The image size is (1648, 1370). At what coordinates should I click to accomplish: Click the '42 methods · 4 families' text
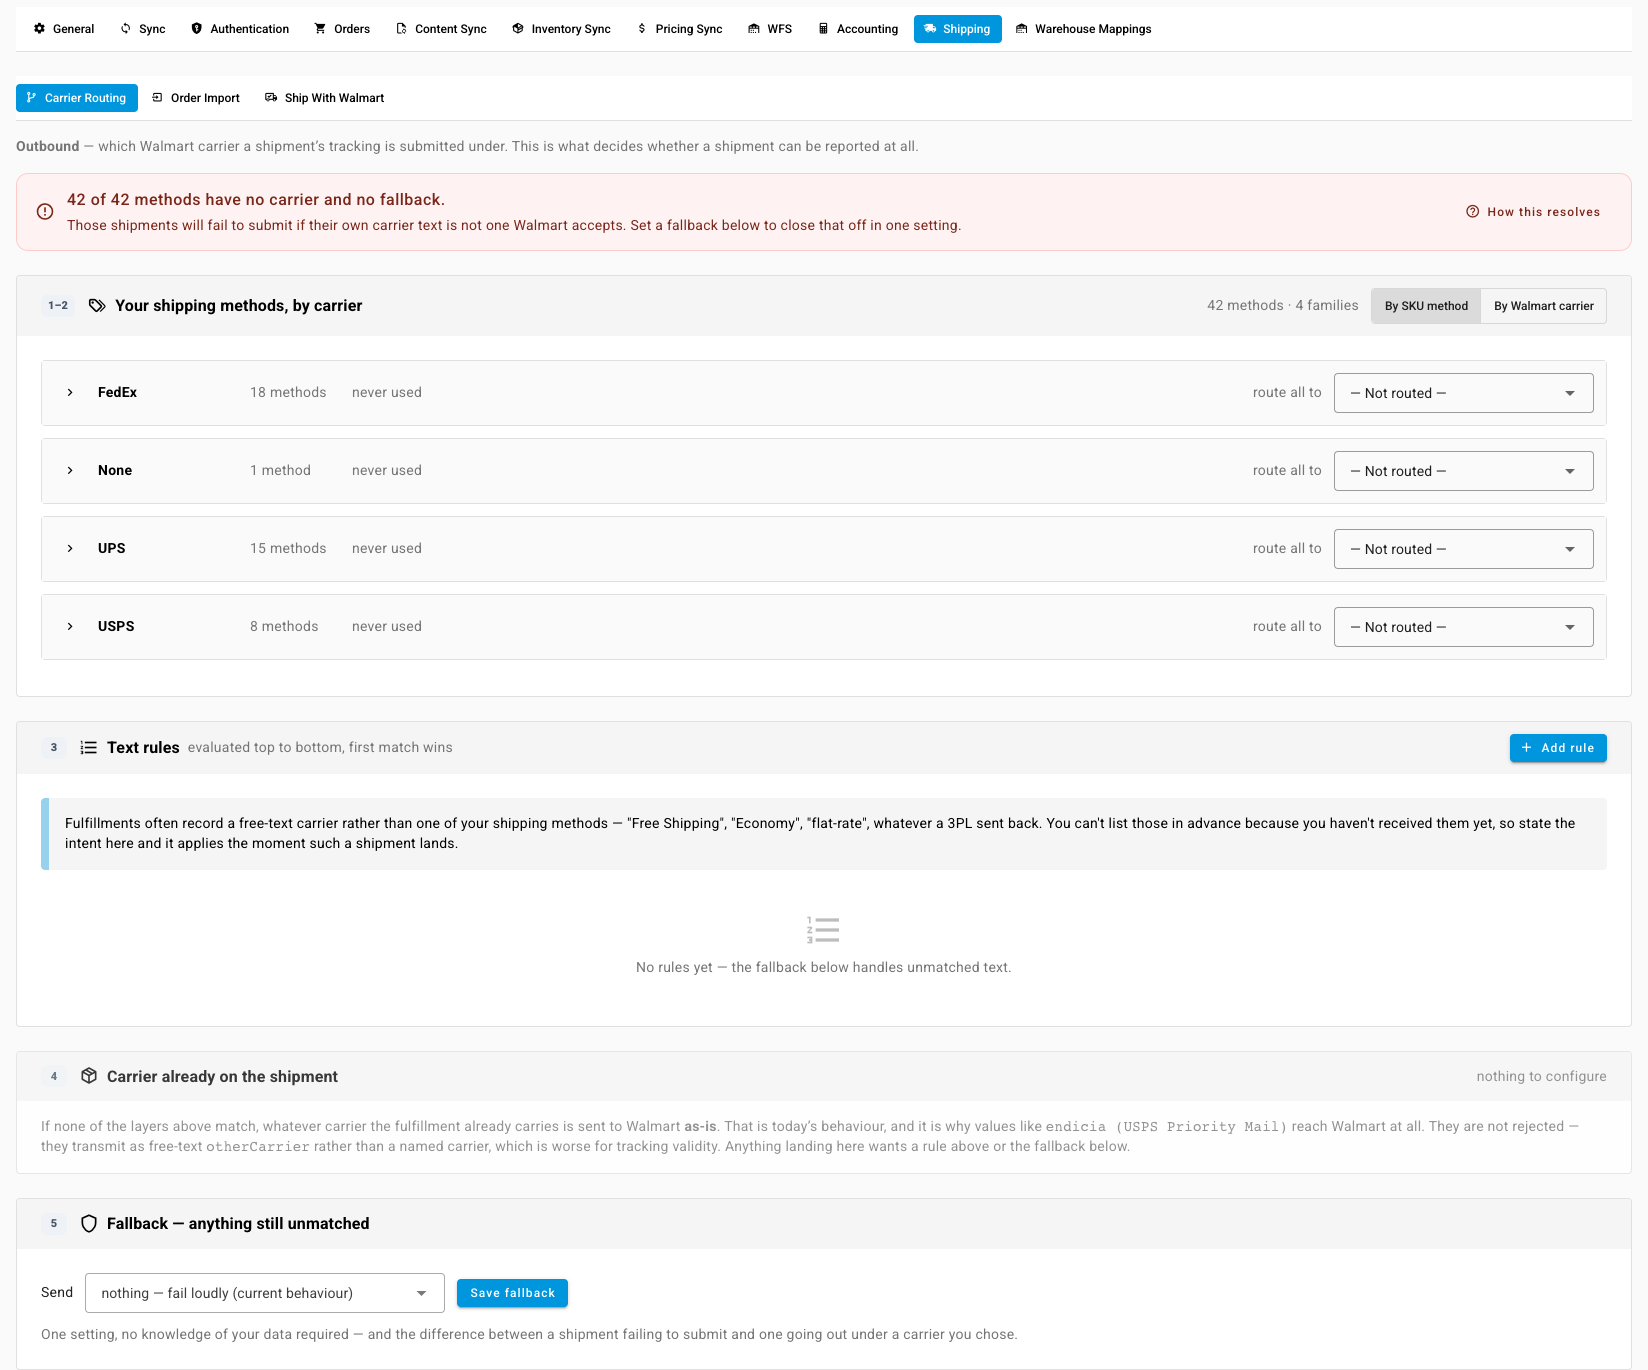(1282, 306)
